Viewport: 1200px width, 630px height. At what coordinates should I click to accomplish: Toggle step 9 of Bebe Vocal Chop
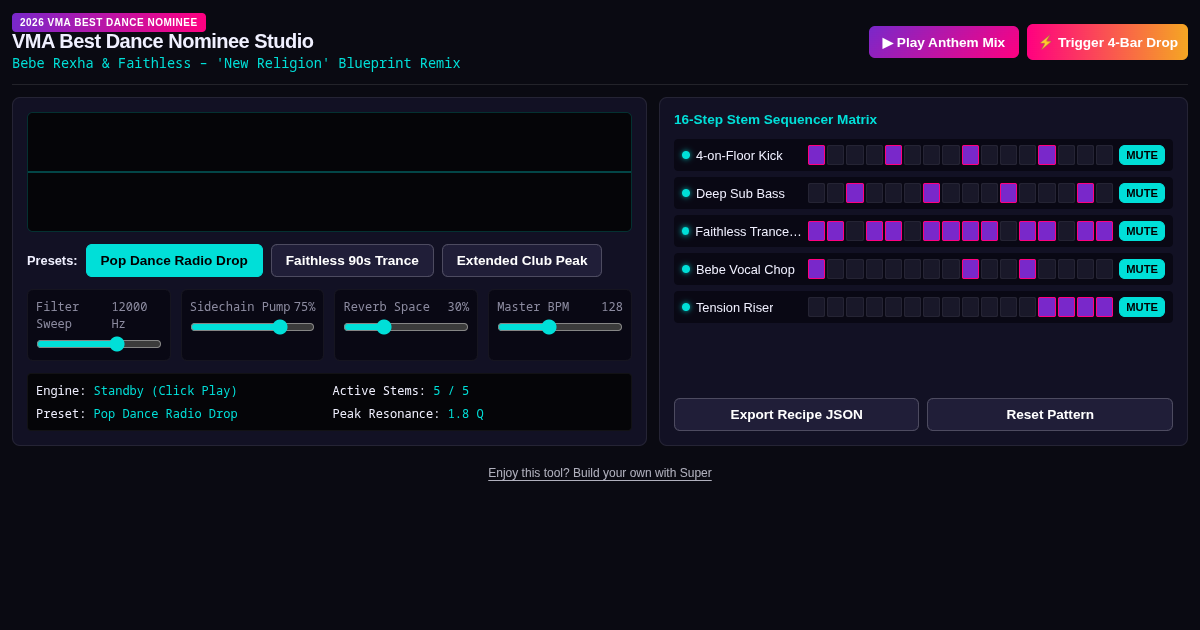971,269
